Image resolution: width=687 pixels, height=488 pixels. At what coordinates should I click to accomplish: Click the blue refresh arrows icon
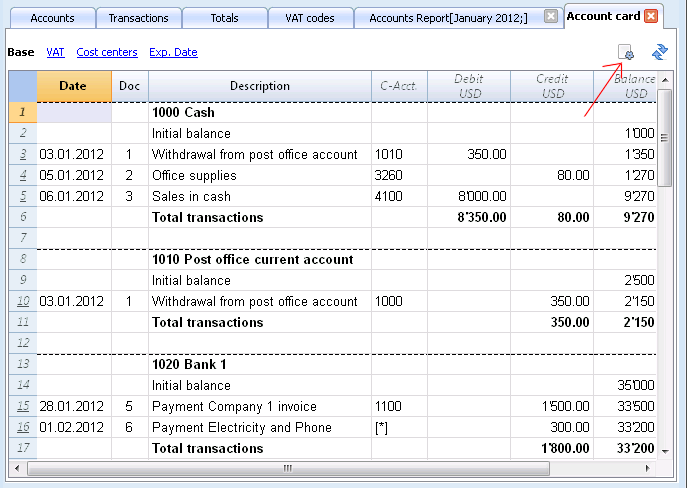point(660,52)
